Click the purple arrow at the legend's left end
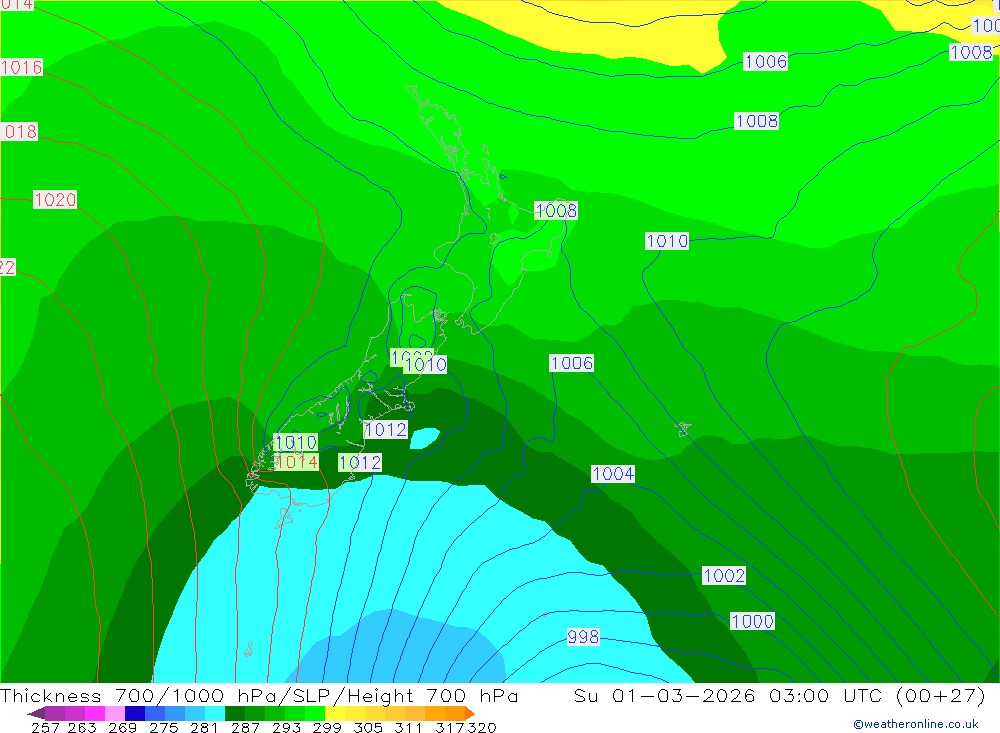1000x733 pixels. coord(36,713)
